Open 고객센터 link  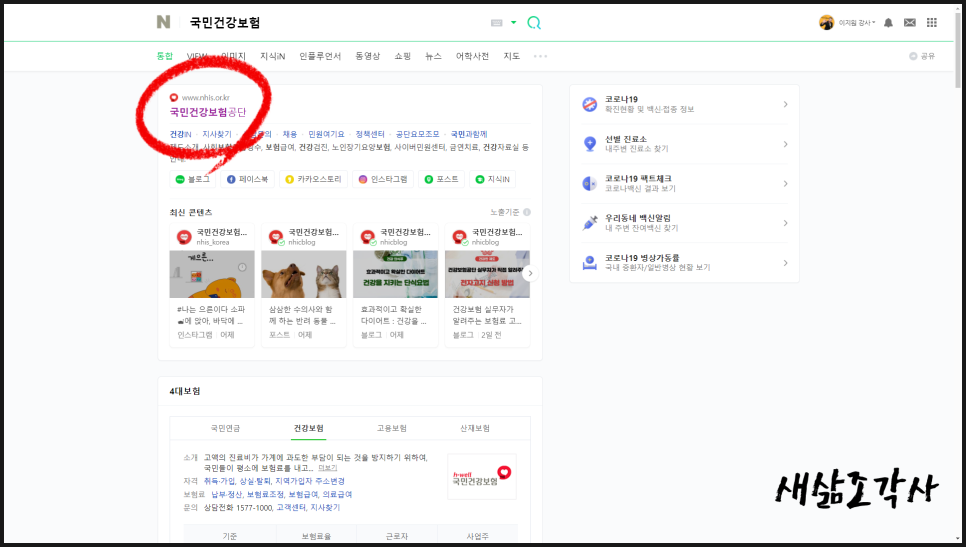[x=291, y=508]
